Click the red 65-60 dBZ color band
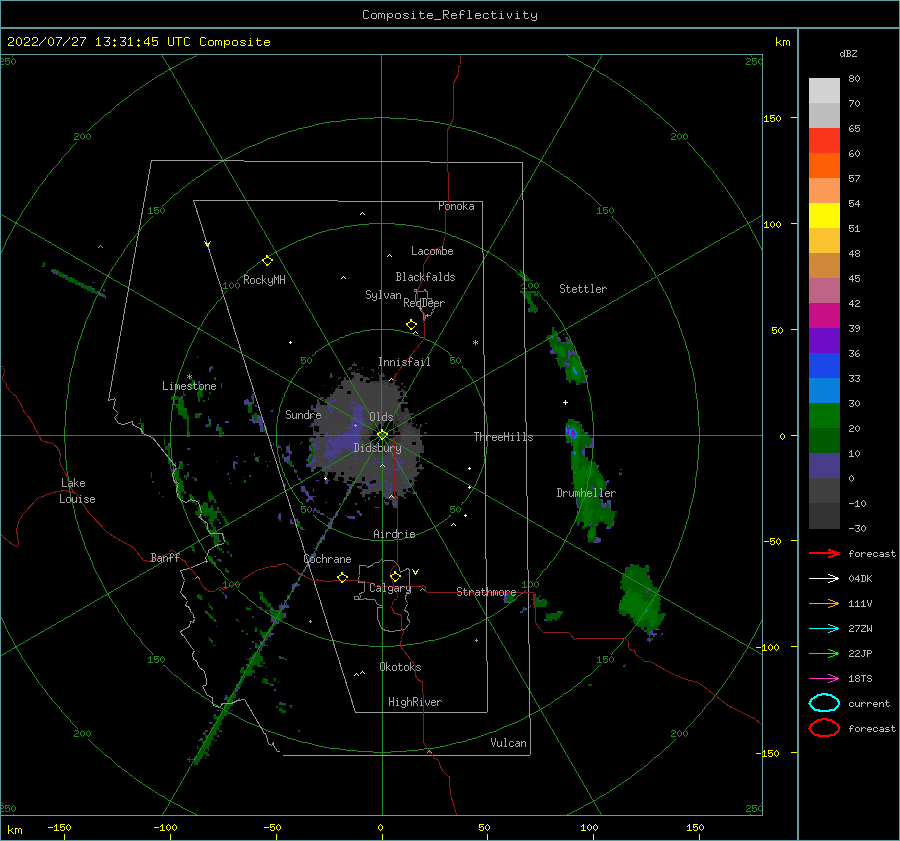The width and height of the screenshot is (900, 841). point(824,141)
